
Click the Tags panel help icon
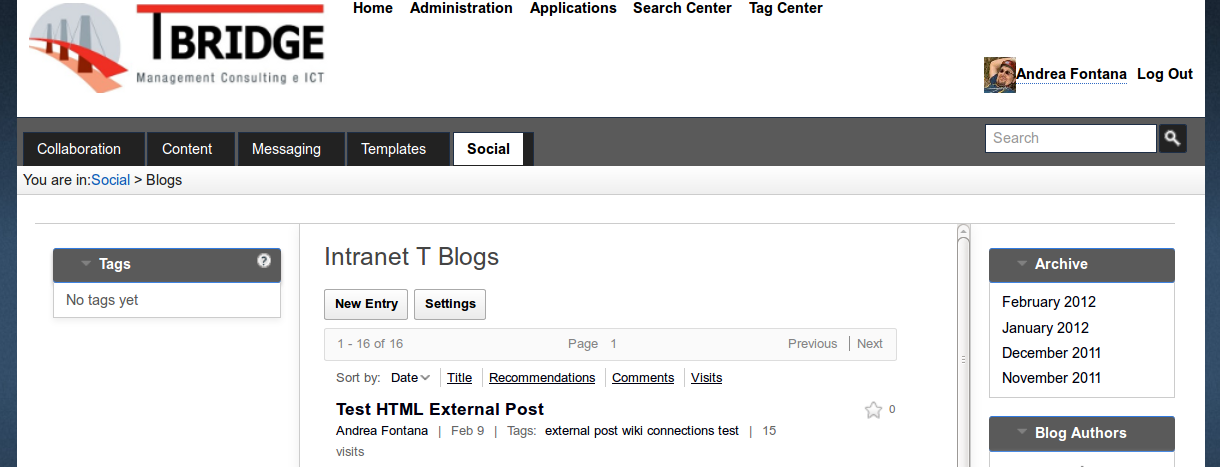pos(264,261)
